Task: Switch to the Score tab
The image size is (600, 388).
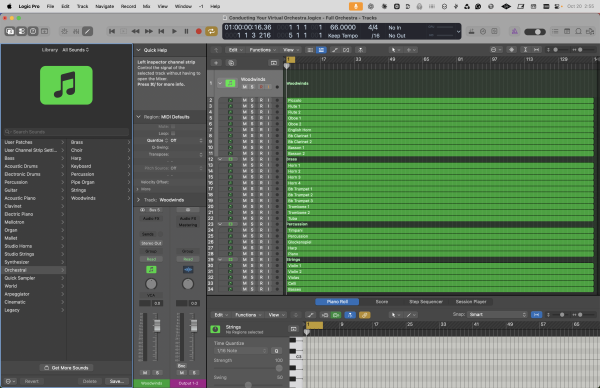Action: [x=382, y=302]
